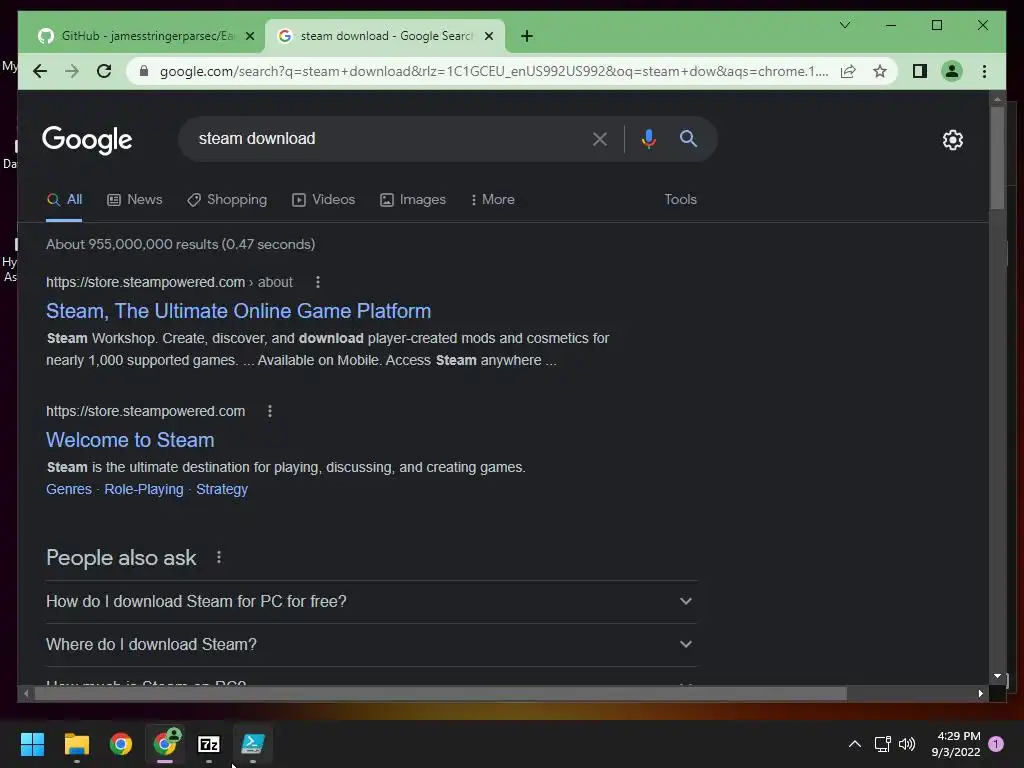Viewport: 1024px width, 768px height.
Task: Open the volume control in tray
Action: (907, 744)
